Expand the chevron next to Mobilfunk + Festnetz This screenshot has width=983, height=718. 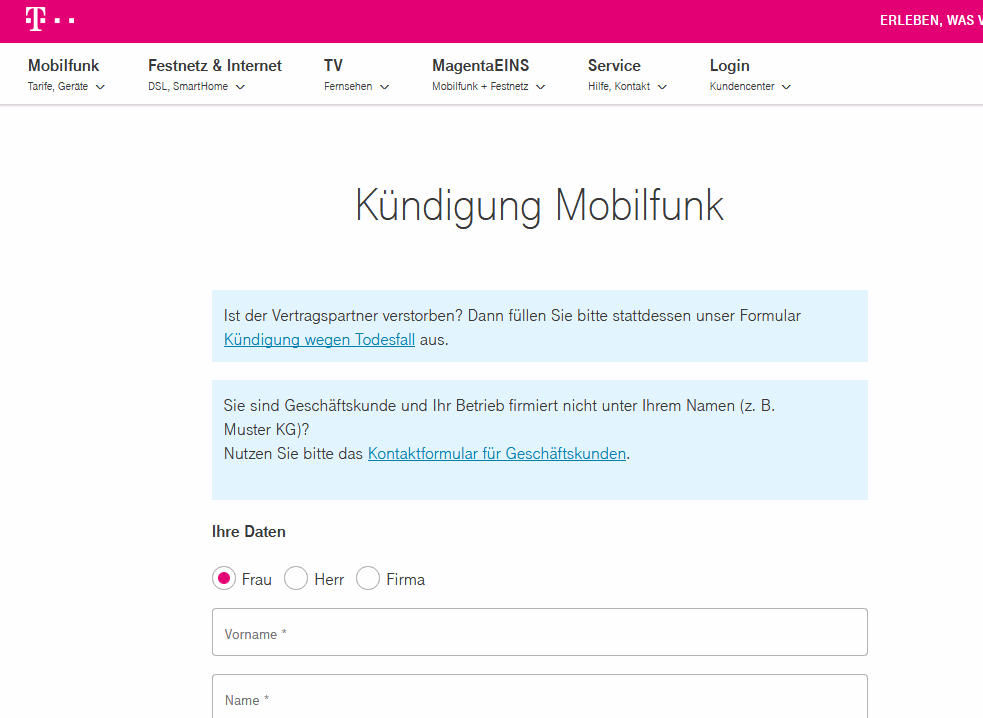pyautogui.click(x=540, y=87)
